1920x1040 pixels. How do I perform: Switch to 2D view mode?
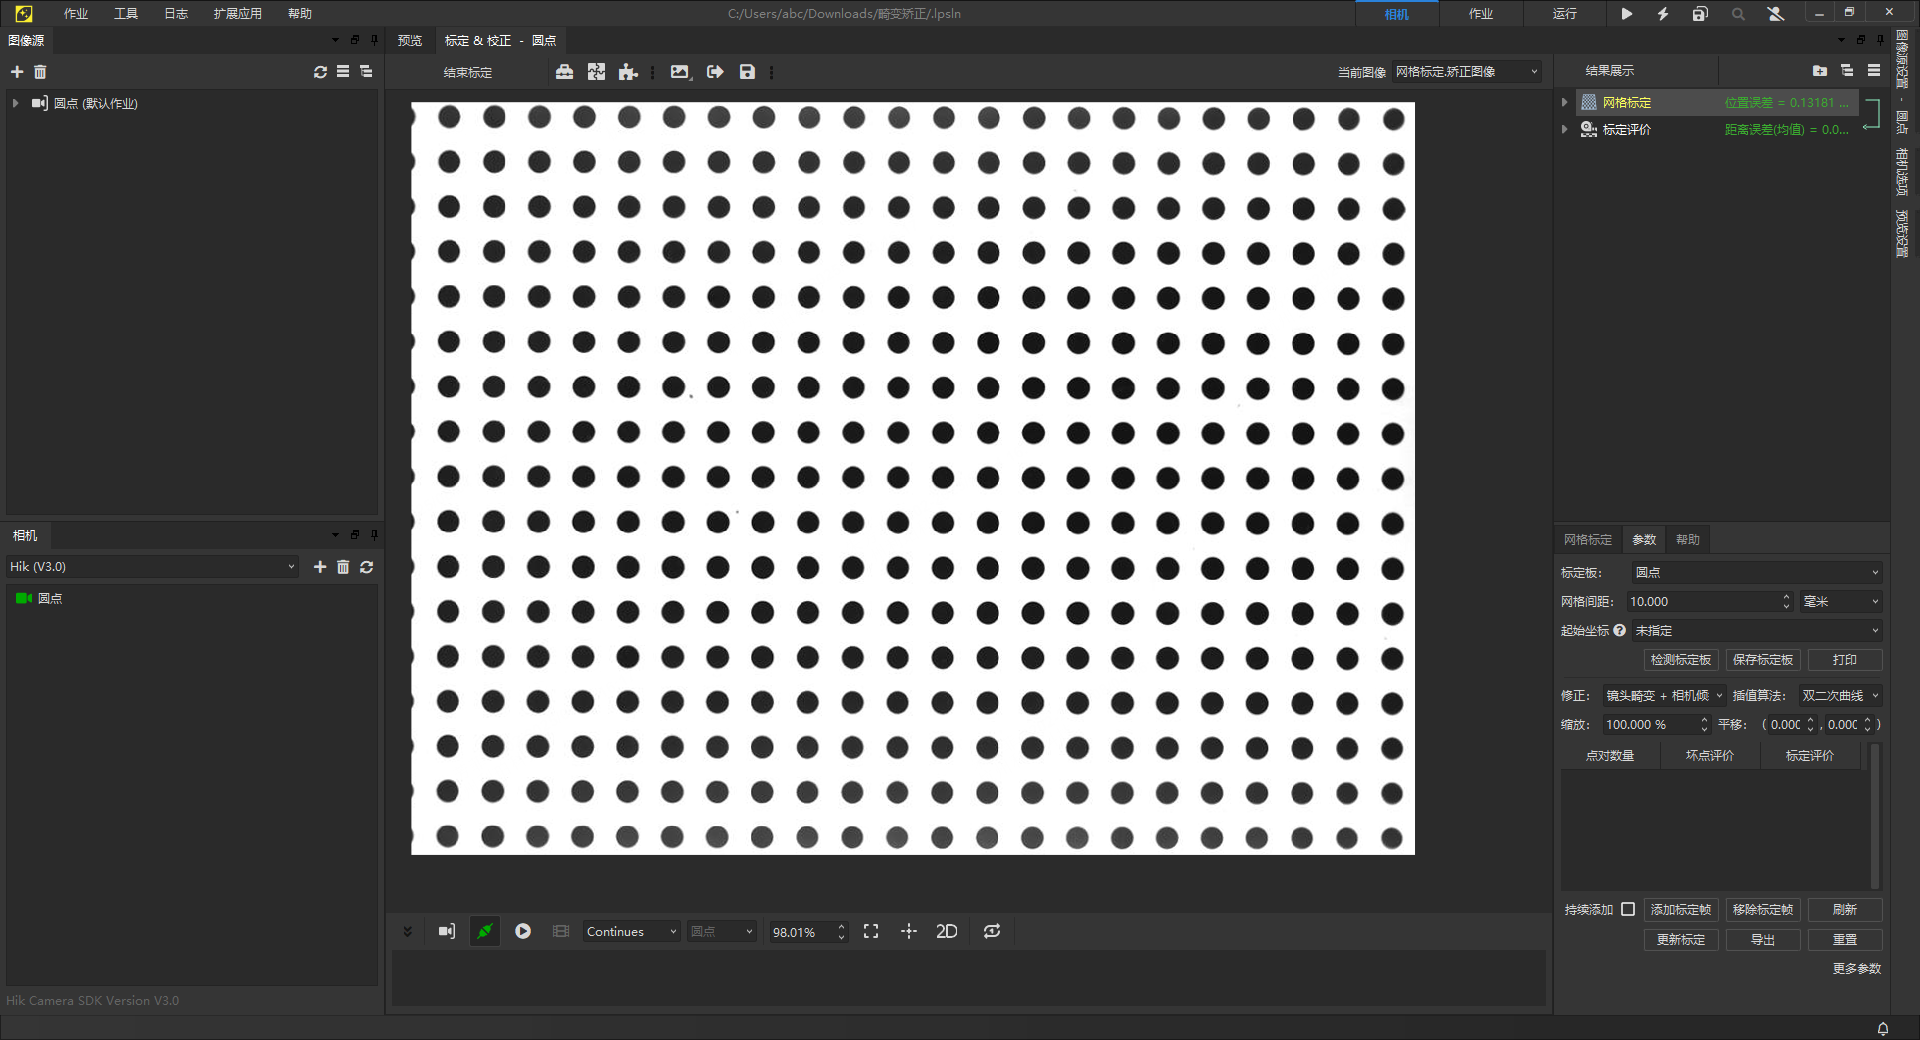click(946, 931)
